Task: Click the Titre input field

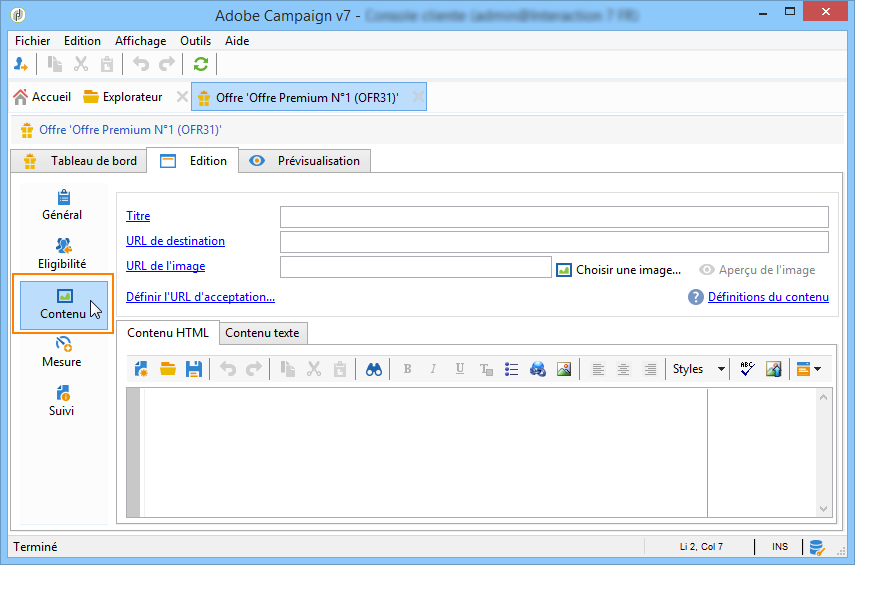Action: 554,216
